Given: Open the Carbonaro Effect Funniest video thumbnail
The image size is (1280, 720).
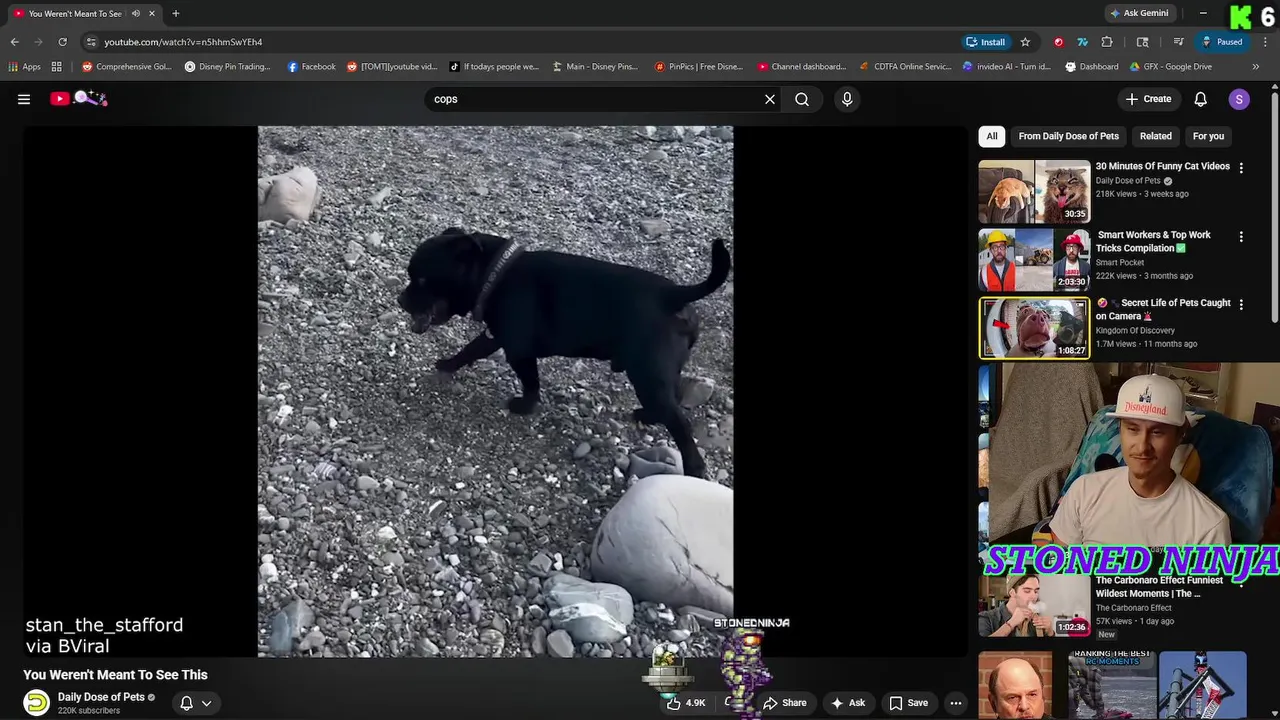Looking at the screenshot, I should click(x=1034, y=605).
